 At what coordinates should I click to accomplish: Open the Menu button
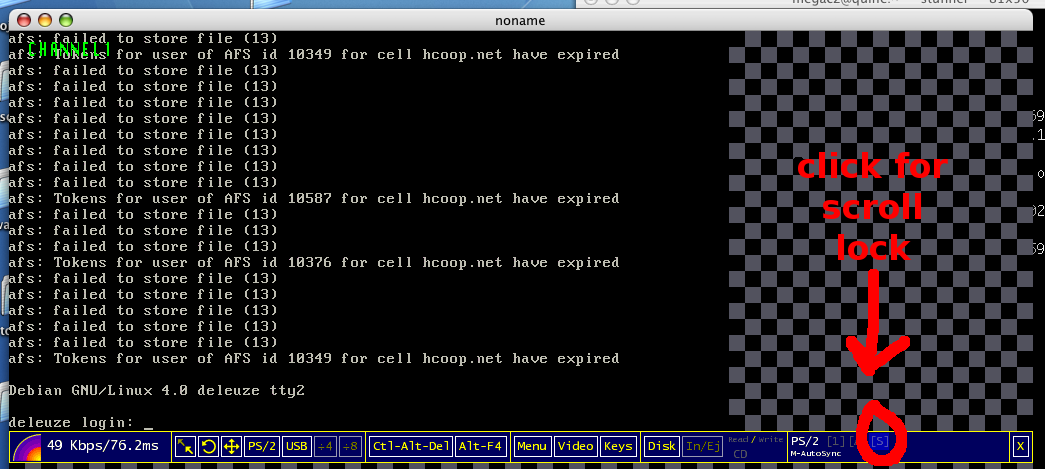[532, 446]
